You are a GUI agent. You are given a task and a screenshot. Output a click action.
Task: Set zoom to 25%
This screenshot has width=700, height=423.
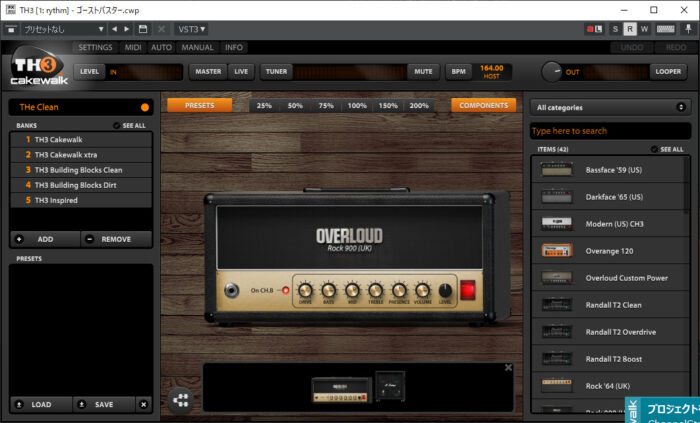(264, 106)
